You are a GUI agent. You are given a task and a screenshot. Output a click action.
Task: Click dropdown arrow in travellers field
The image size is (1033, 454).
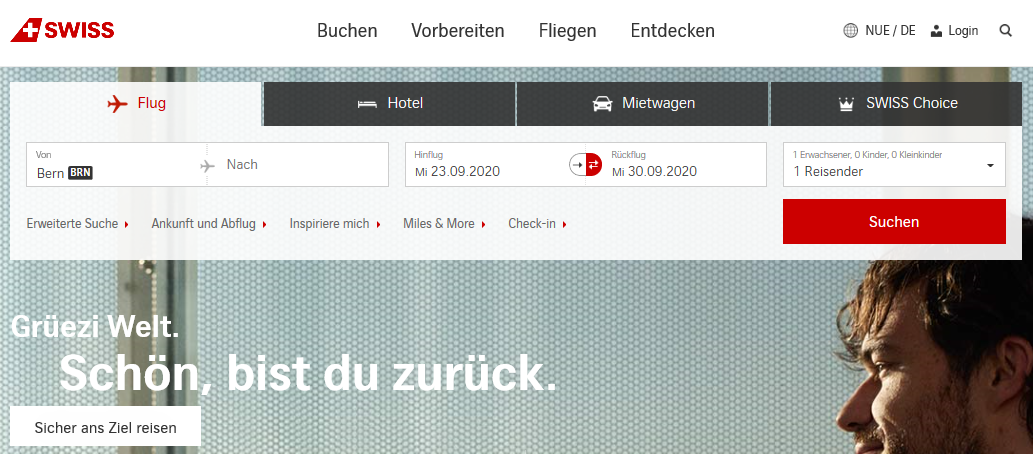(x=990, y=165)
